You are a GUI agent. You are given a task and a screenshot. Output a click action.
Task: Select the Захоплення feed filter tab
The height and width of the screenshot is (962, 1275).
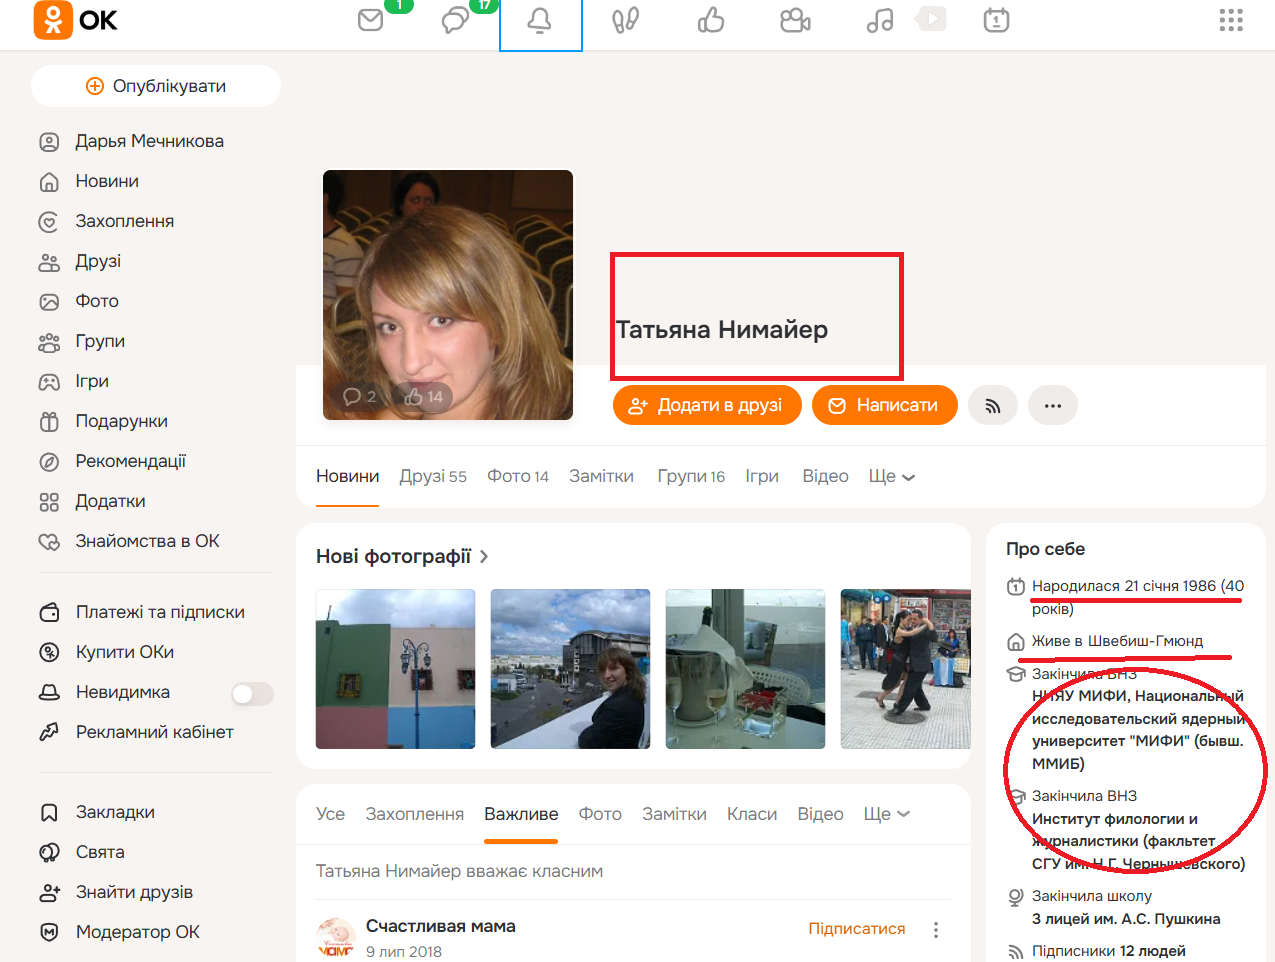pyautogui.click(x=414, y=814)
